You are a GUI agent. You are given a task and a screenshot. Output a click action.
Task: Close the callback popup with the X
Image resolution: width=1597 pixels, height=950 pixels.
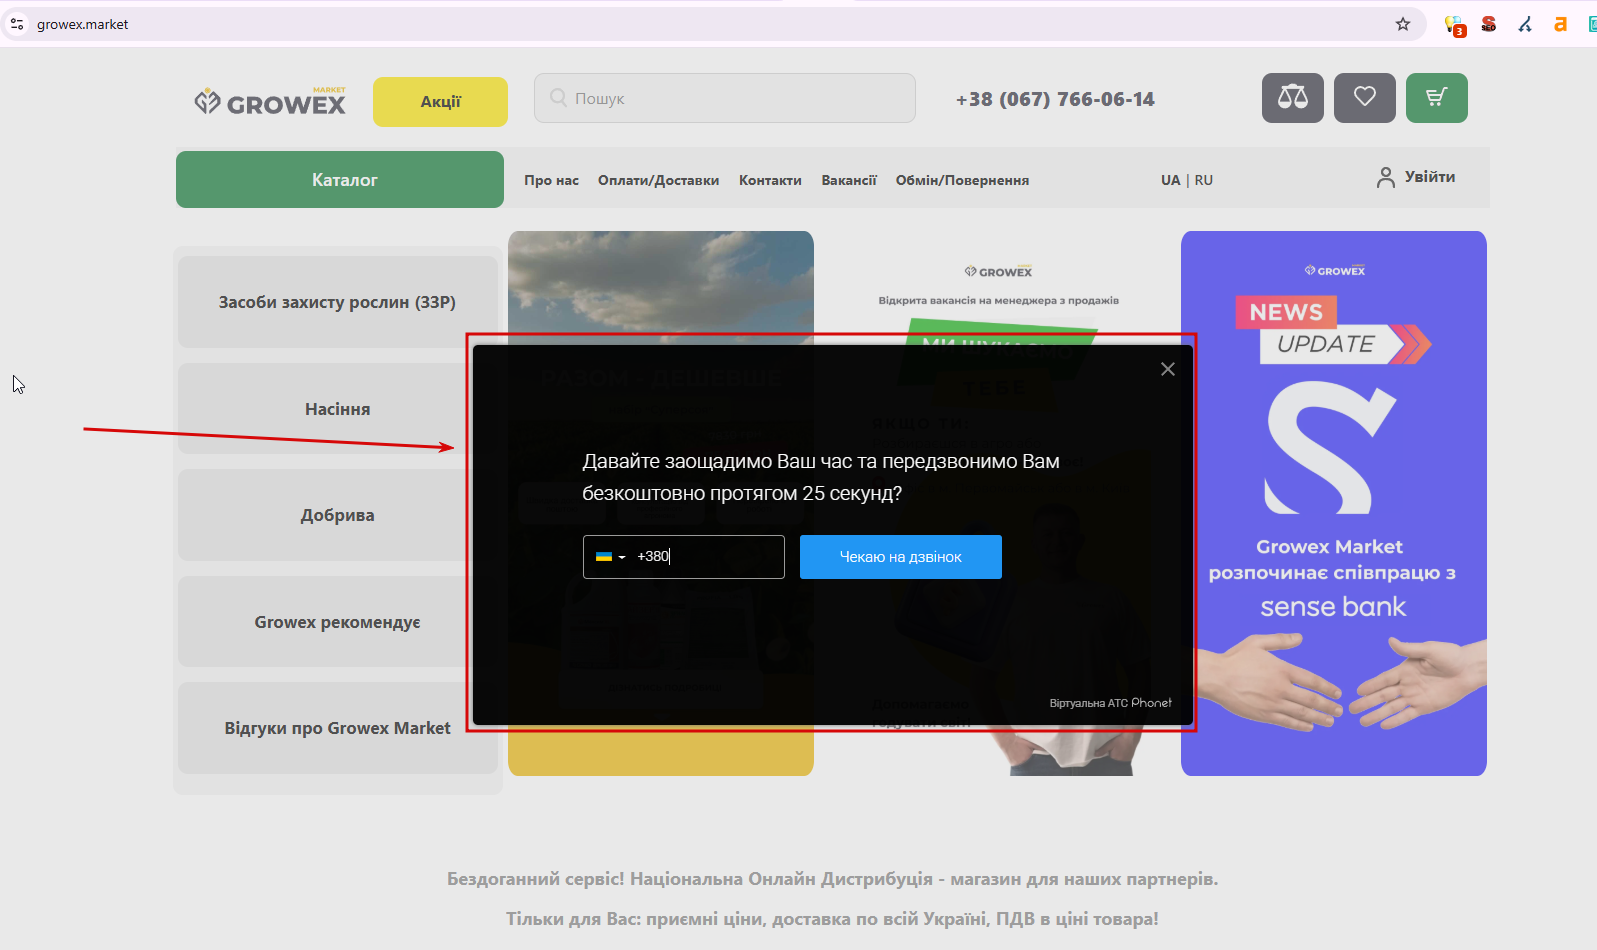coord(1167,369)
